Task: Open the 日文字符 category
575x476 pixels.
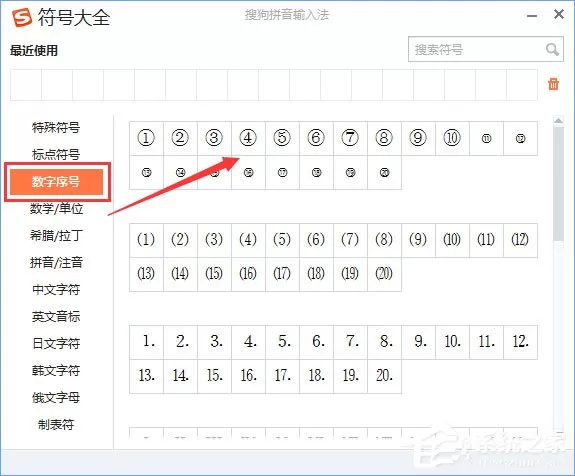Action: [x=56, y=343]
